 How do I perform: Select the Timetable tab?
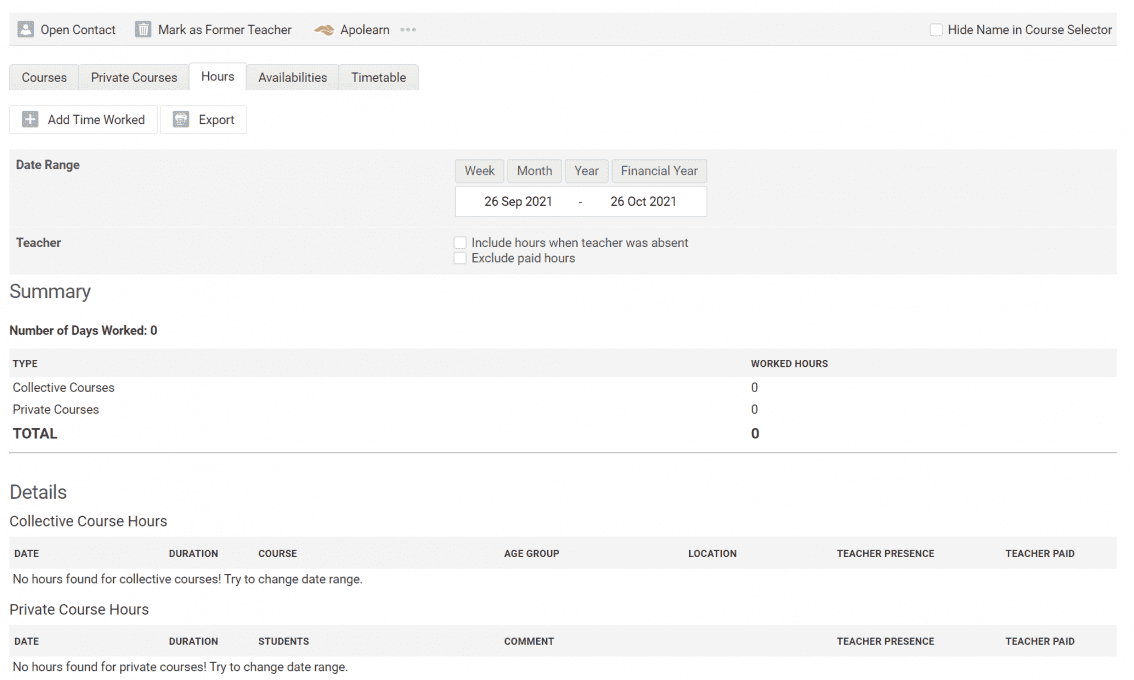click(x=378, y=78)
